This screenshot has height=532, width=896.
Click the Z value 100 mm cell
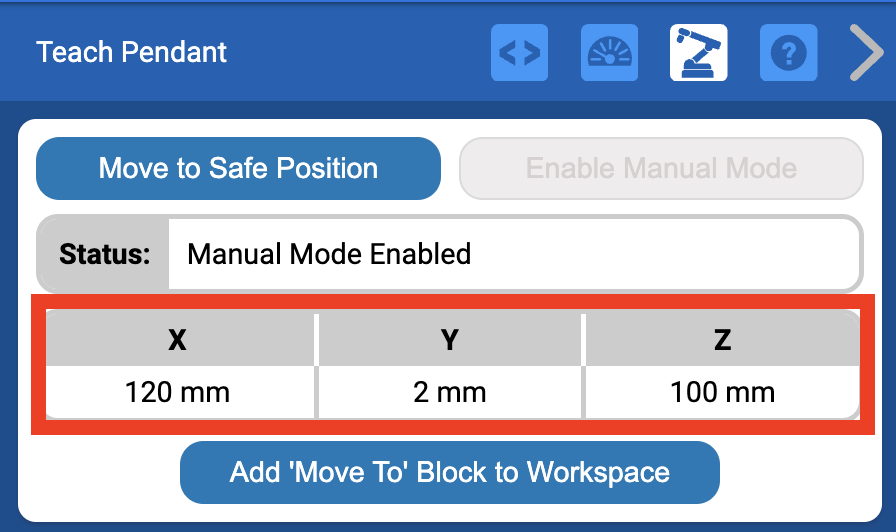722,392
